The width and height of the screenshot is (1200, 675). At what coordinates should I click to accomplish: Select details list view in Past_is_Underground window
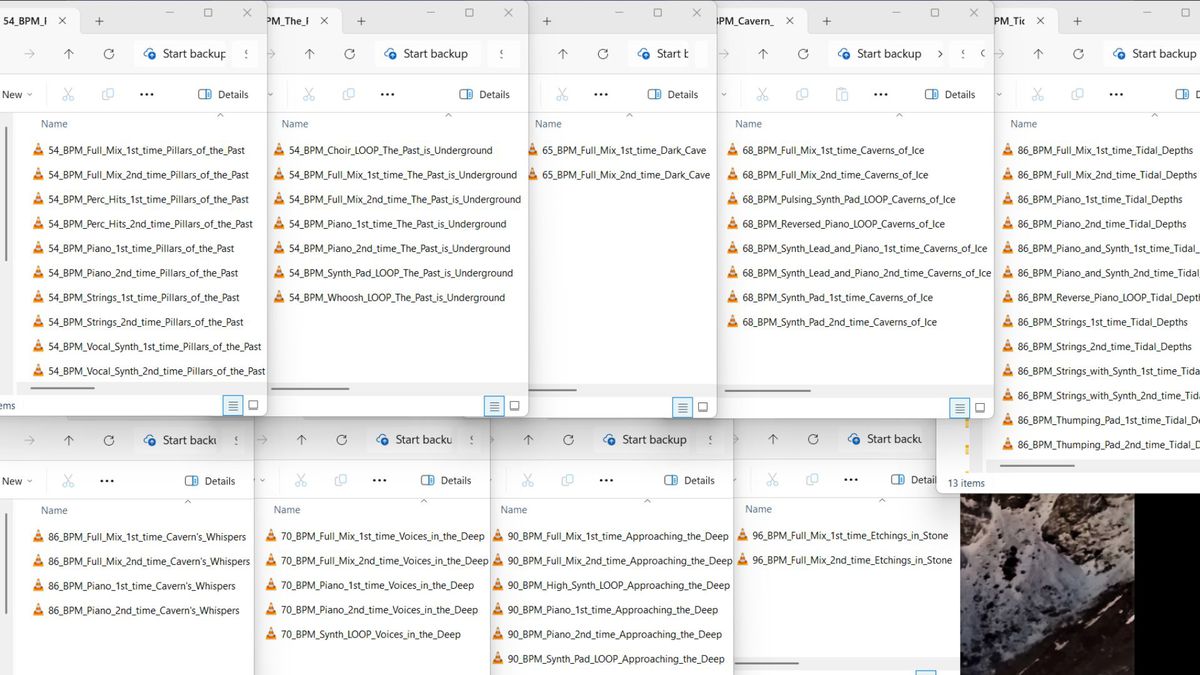click(x=493, y=406)
